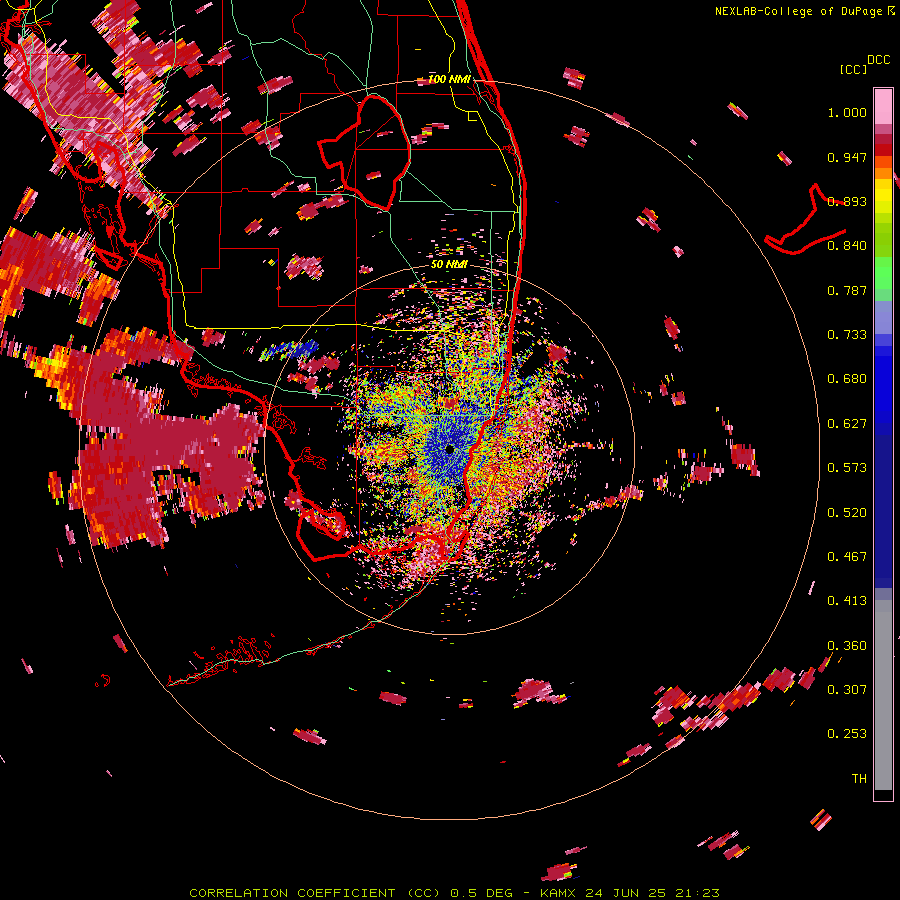This screenshot has width=900, height=900.
Task: Click the [CC] units label
Action: tap(853, 69)
